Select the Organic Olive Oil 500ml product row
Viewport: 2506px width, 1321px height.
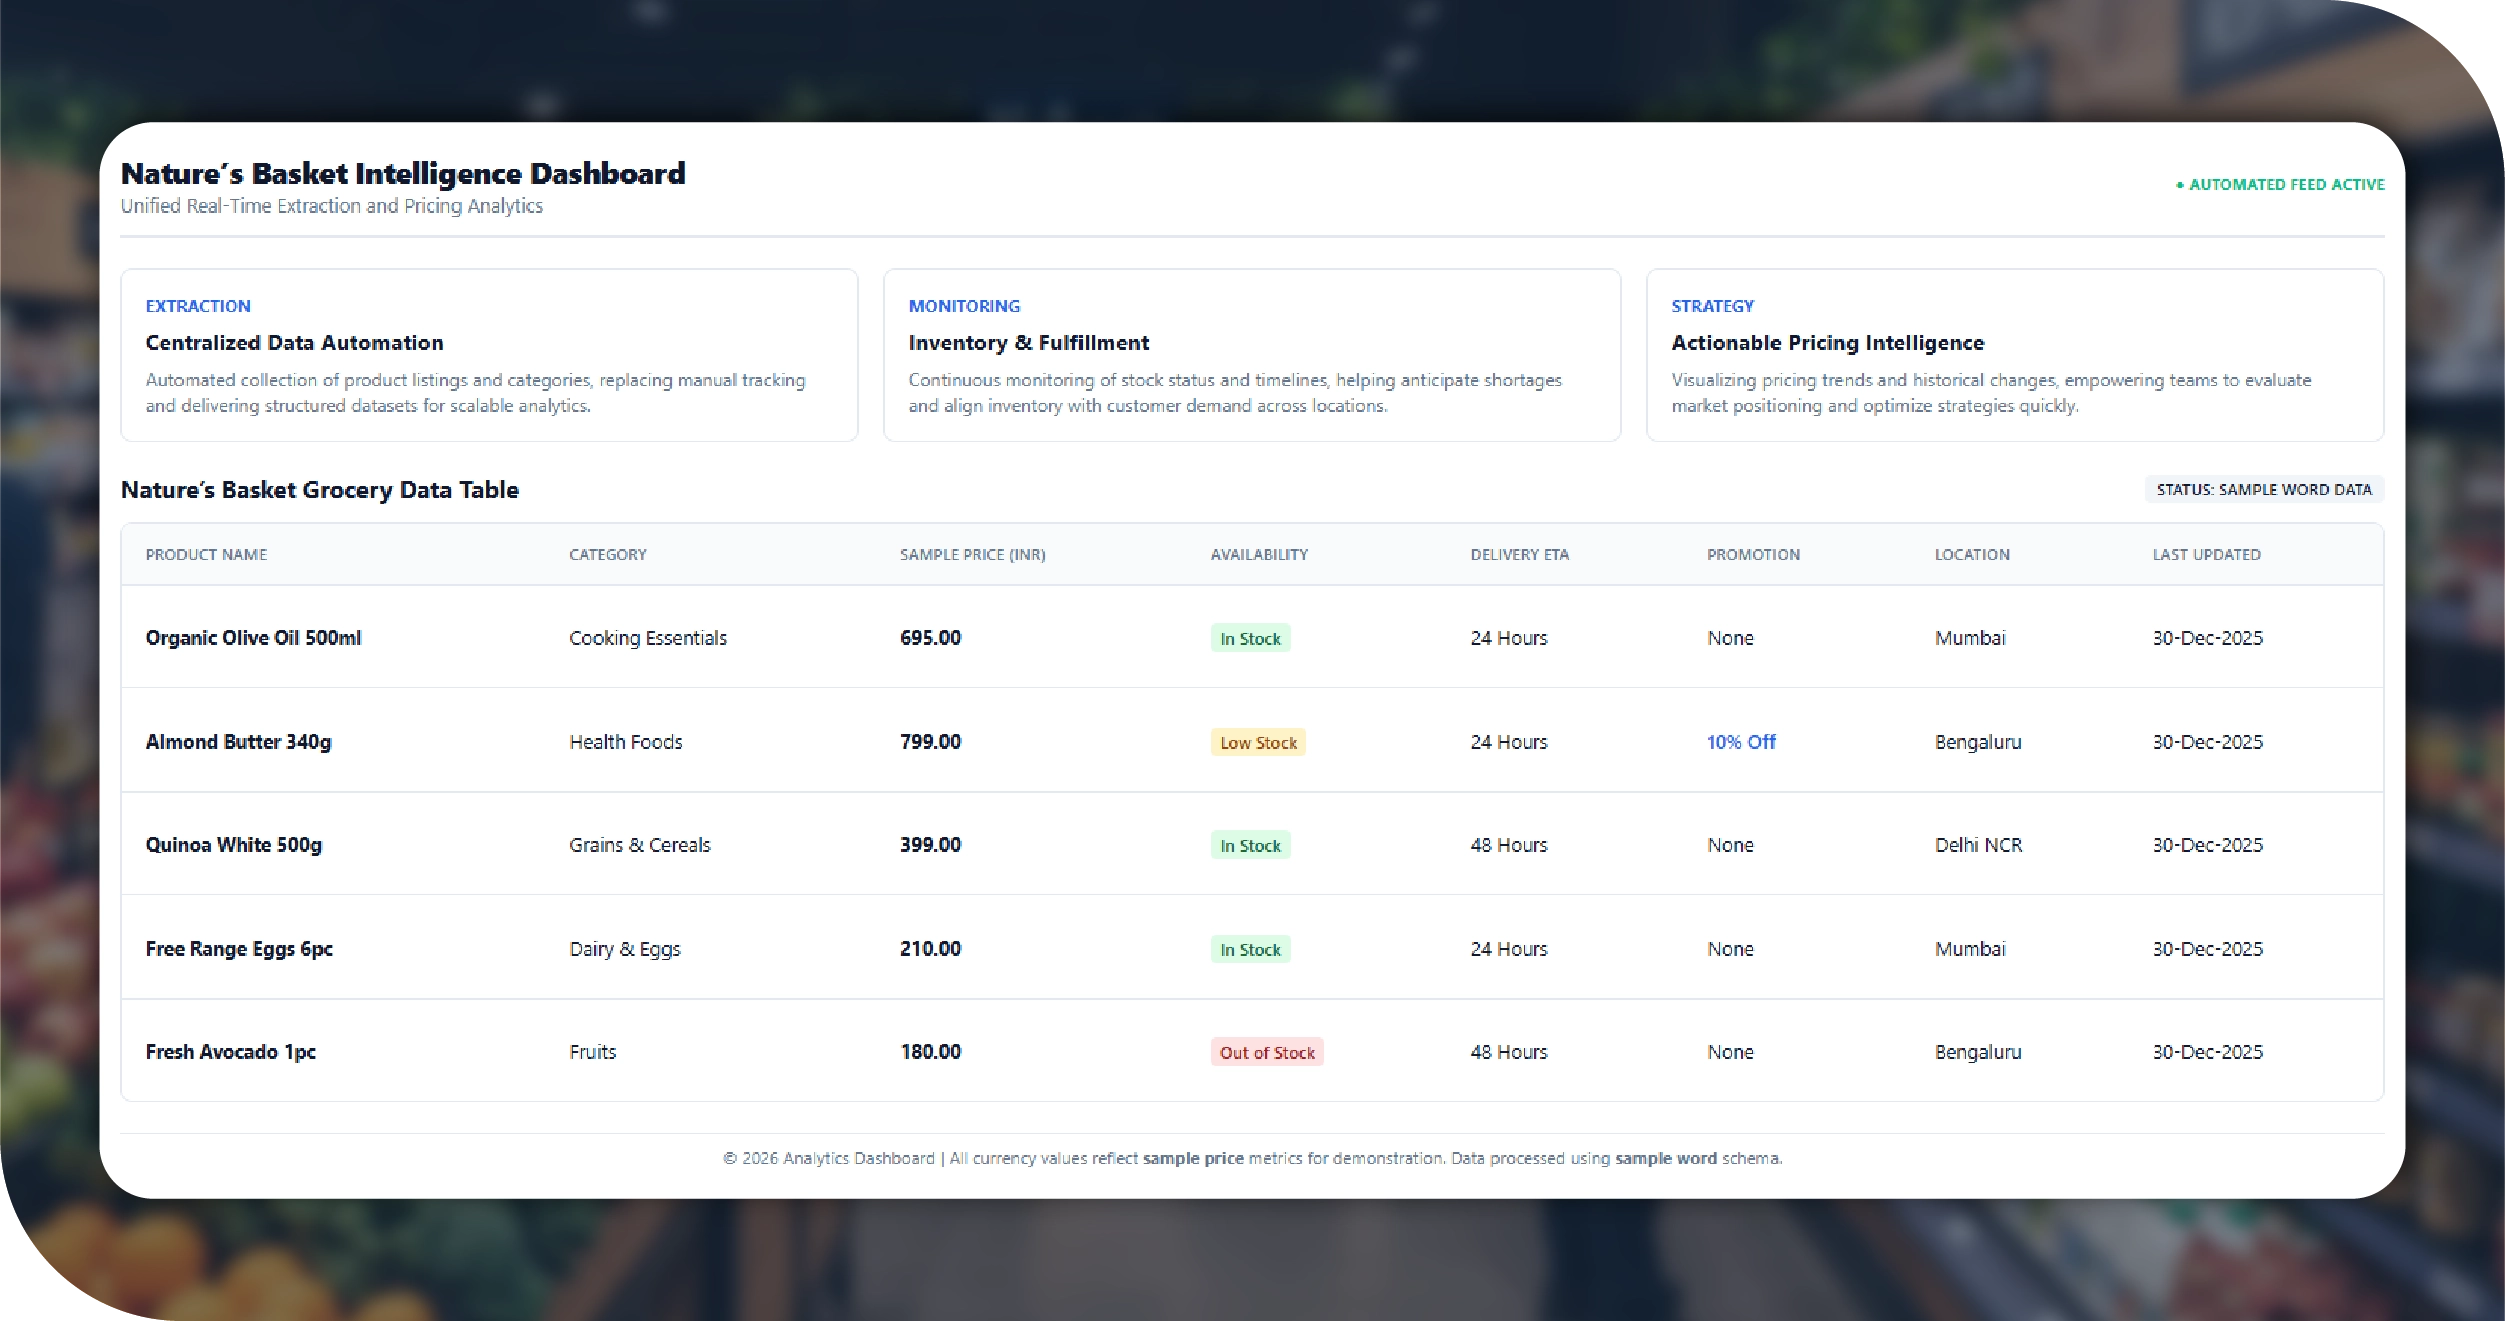click(253, 638)
